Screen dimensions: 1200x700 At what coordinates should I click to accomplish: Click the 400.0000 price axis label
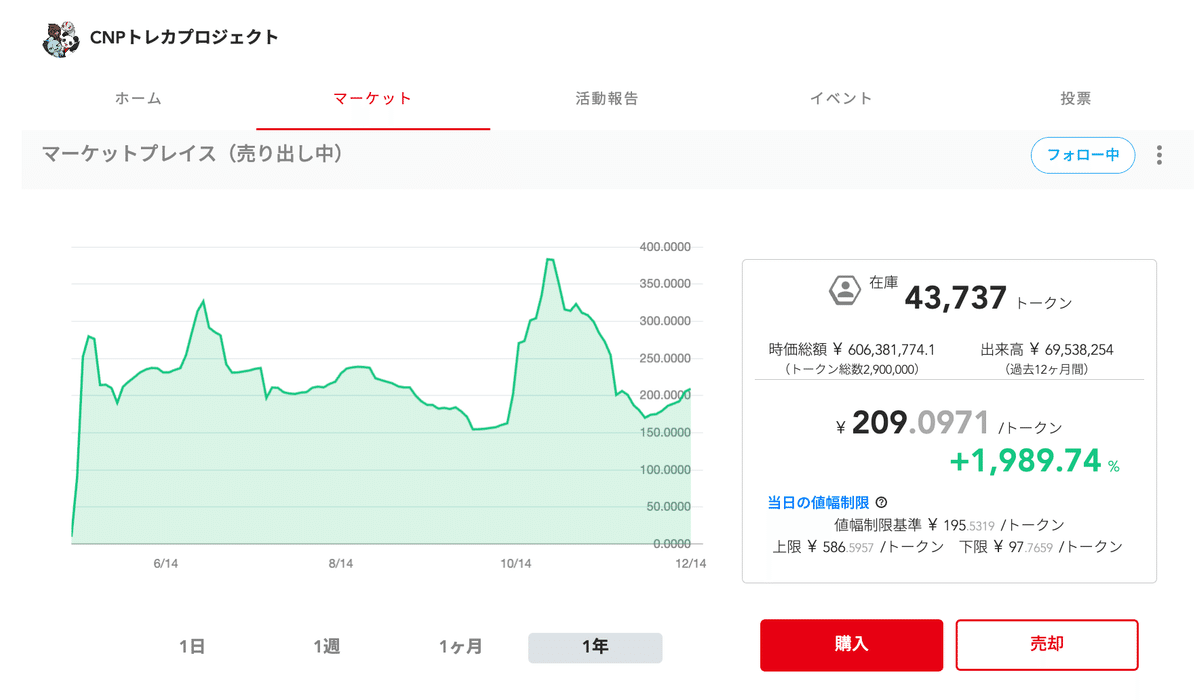click(x=665, y=247)
